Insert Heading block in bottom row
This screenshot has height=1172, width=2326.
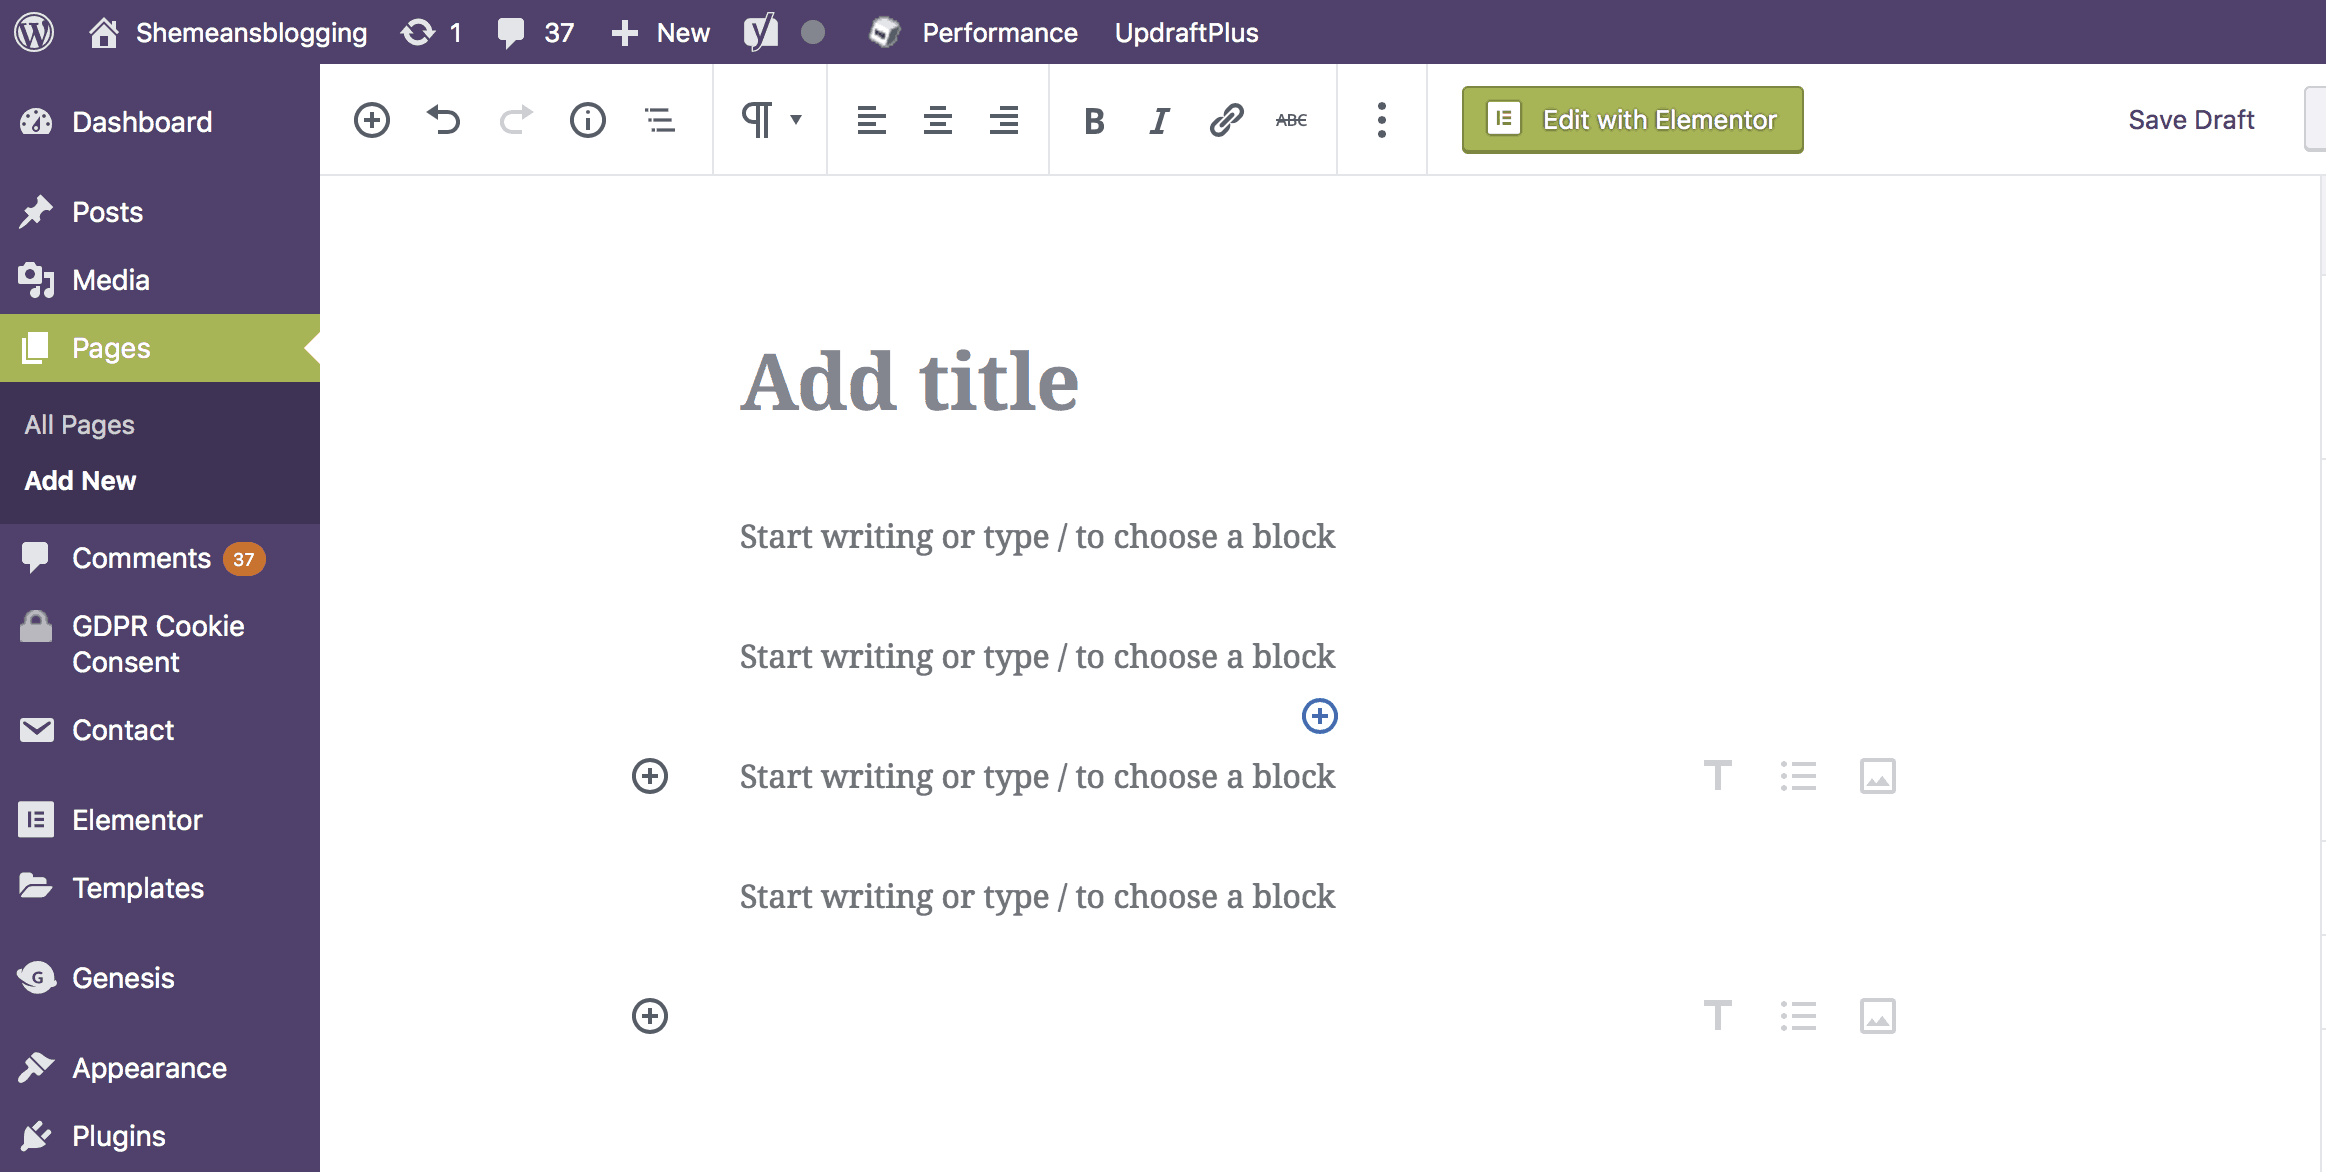[x=1718, y=1016]
